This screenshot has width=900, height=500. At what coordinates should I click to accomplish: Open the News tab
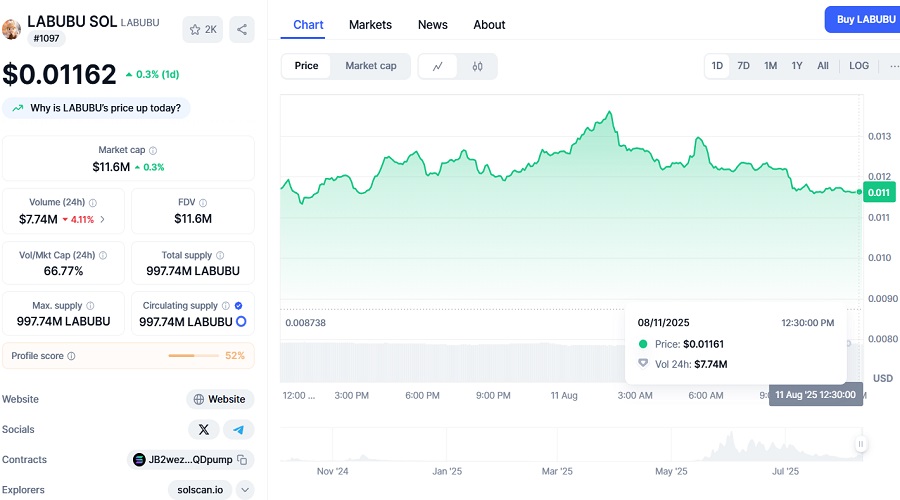click(x=432, y=24)
